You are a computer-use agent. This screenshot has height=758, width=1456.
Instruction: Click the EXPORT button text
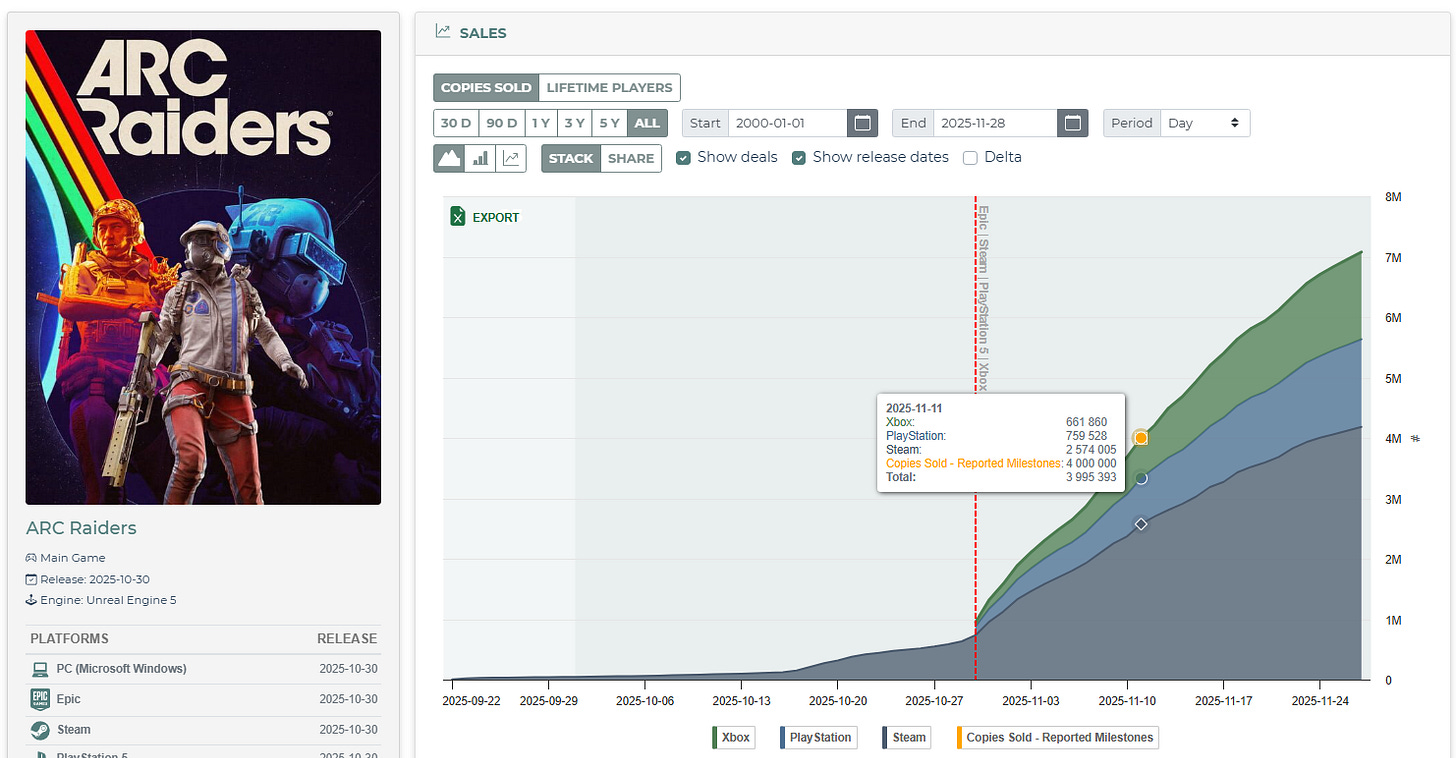pos(496,217)
